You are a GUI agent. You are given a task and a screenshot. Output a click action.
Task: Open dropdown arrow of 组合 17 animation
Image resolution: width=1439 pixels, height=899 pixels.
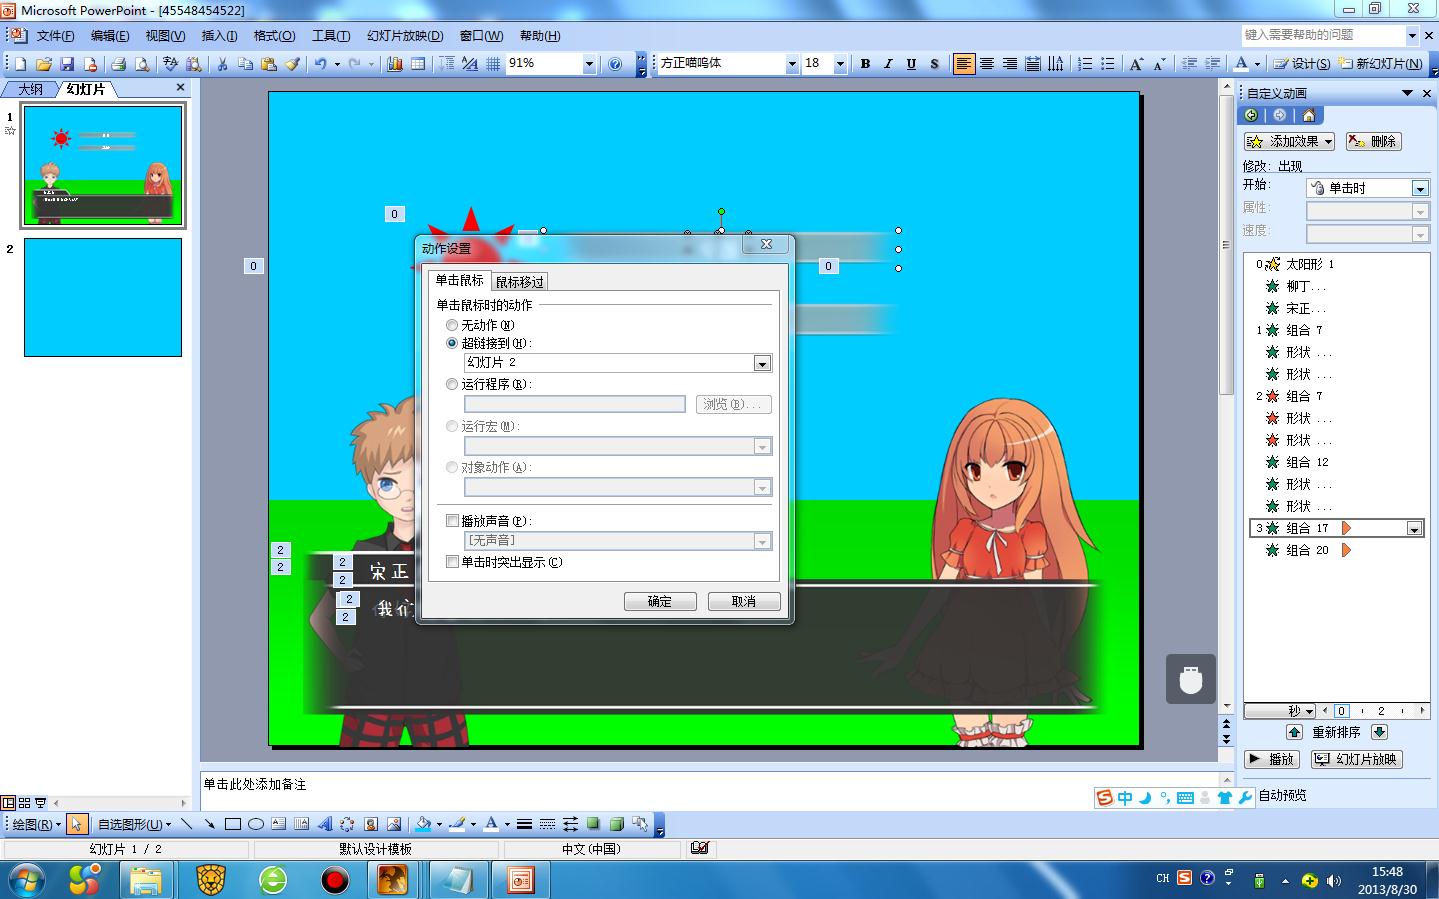point(1414,528)
